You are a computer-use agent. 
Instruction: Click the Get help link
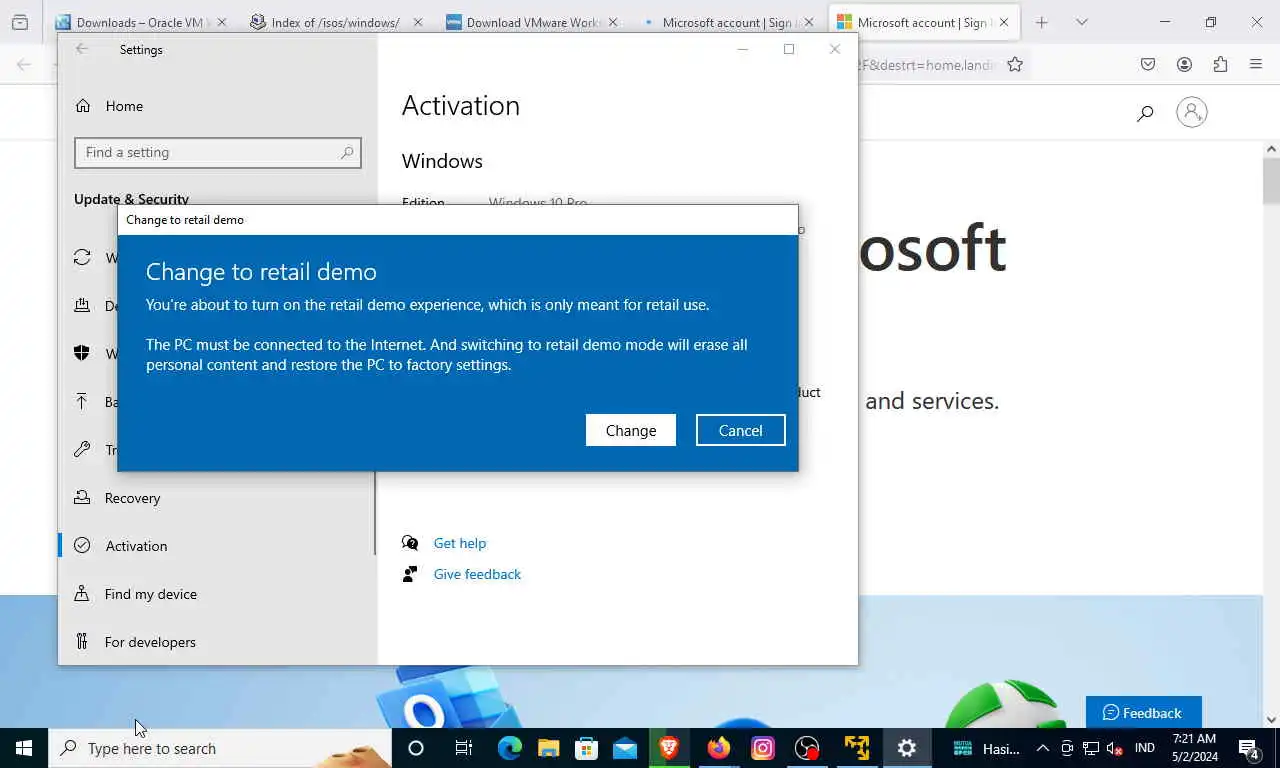click(x=460, y=543)
